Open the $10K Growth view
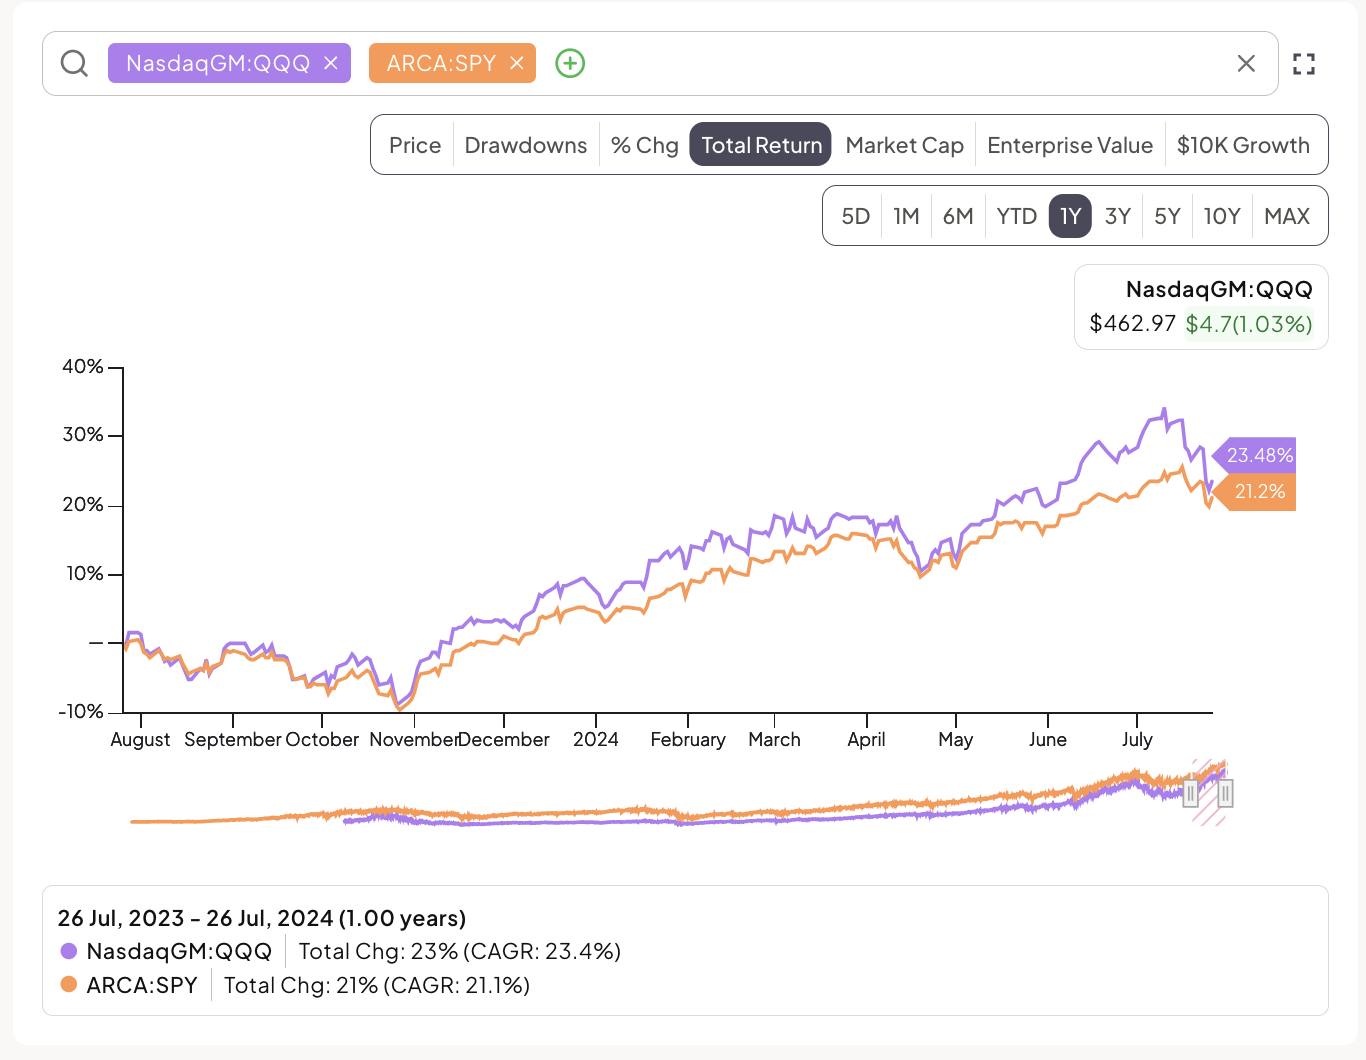Image resolution: width=1366 pixels, height=1060 pixels. [x=1243, y=145]
